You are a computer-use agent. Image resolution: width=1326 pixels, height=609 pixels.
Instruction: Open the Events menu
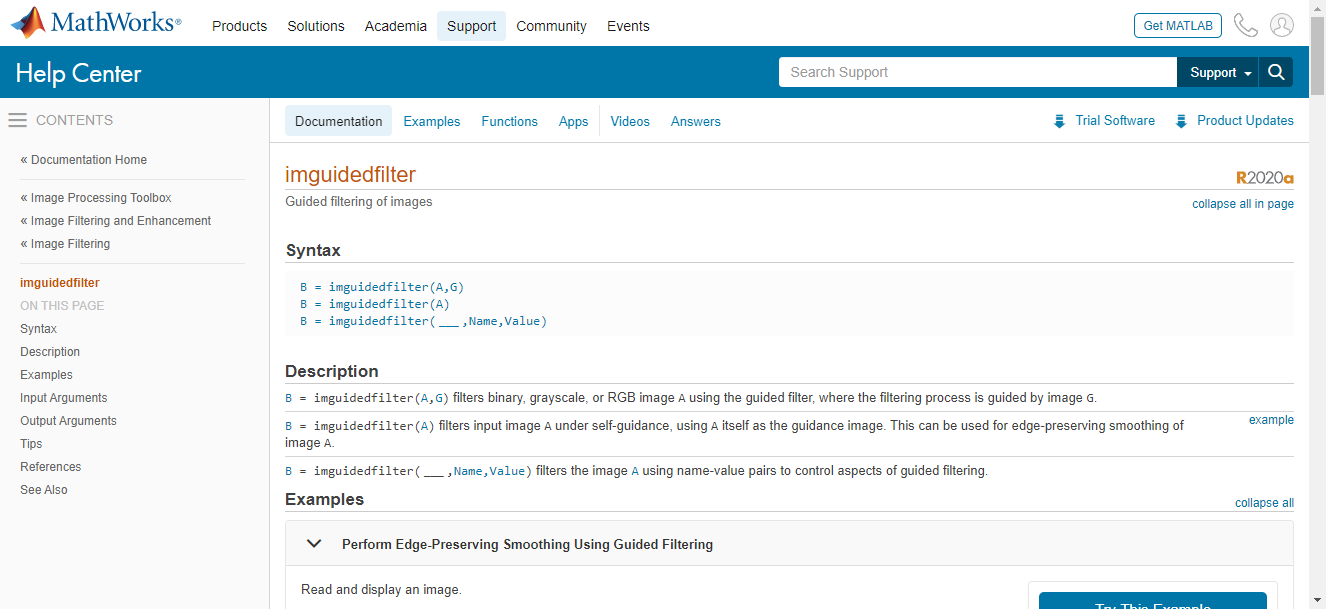[x=628, y=26]
